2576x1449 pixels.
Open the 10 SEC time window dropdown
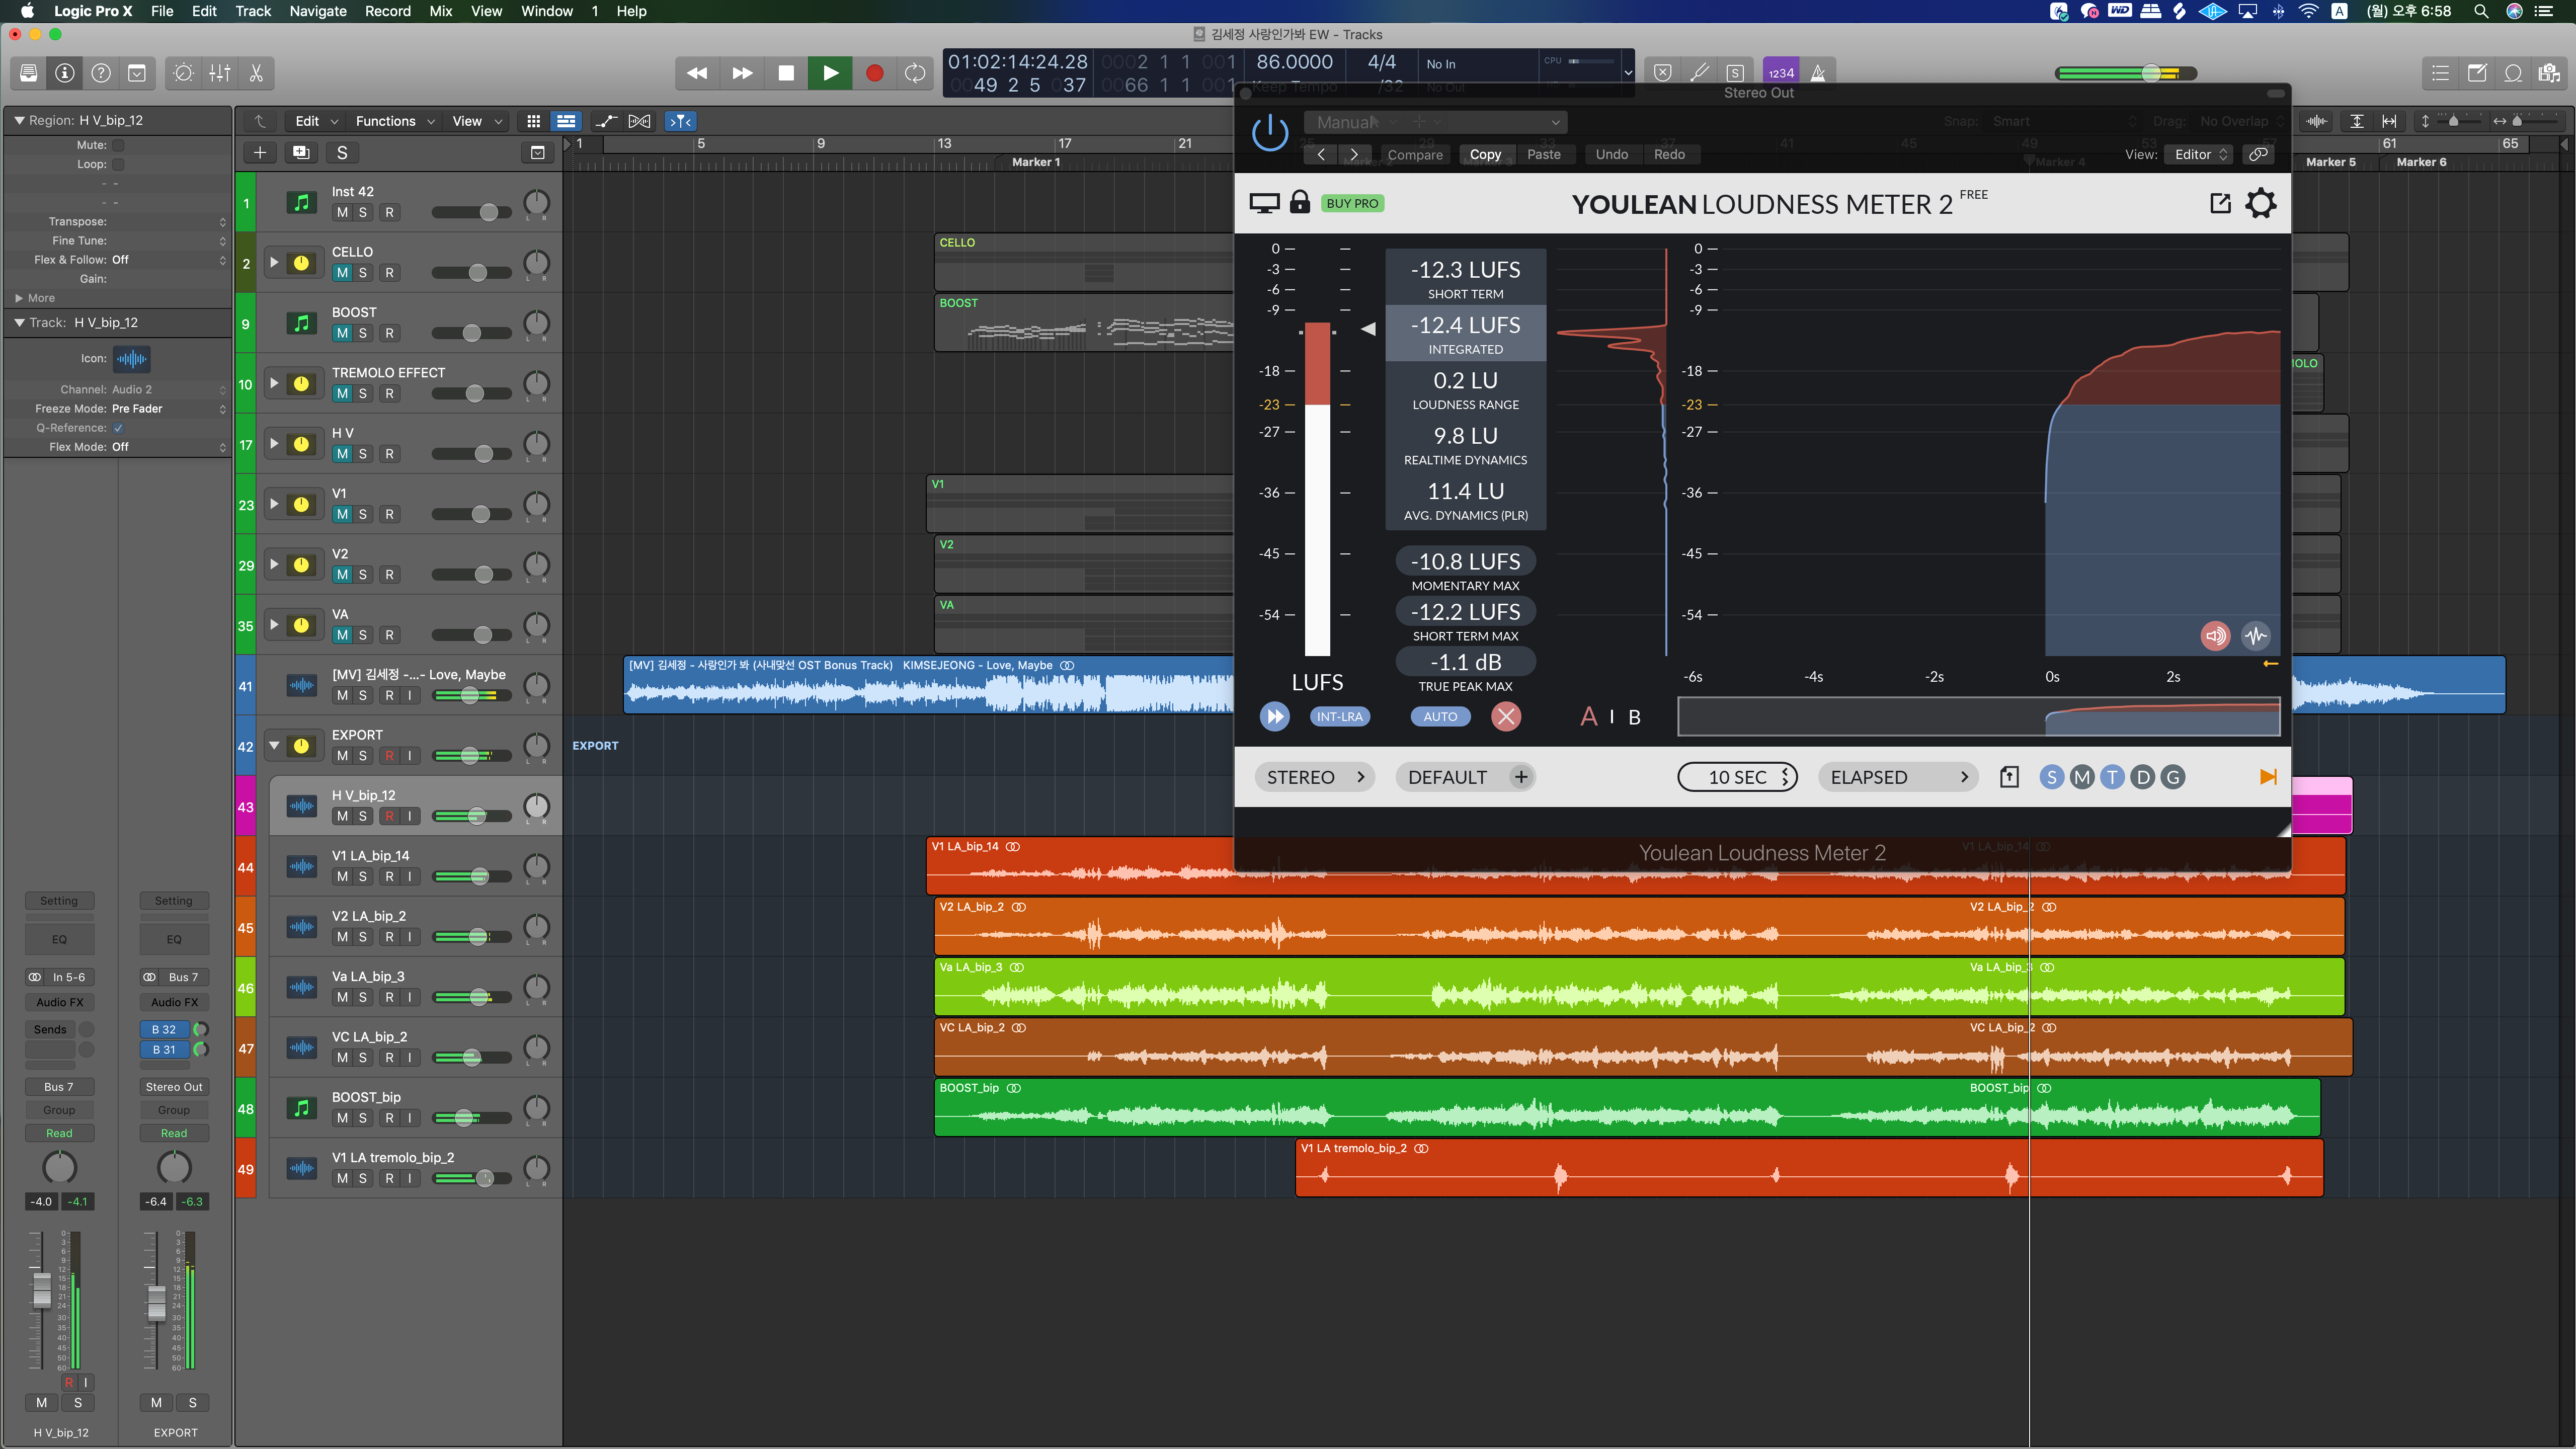[1737, 777]
